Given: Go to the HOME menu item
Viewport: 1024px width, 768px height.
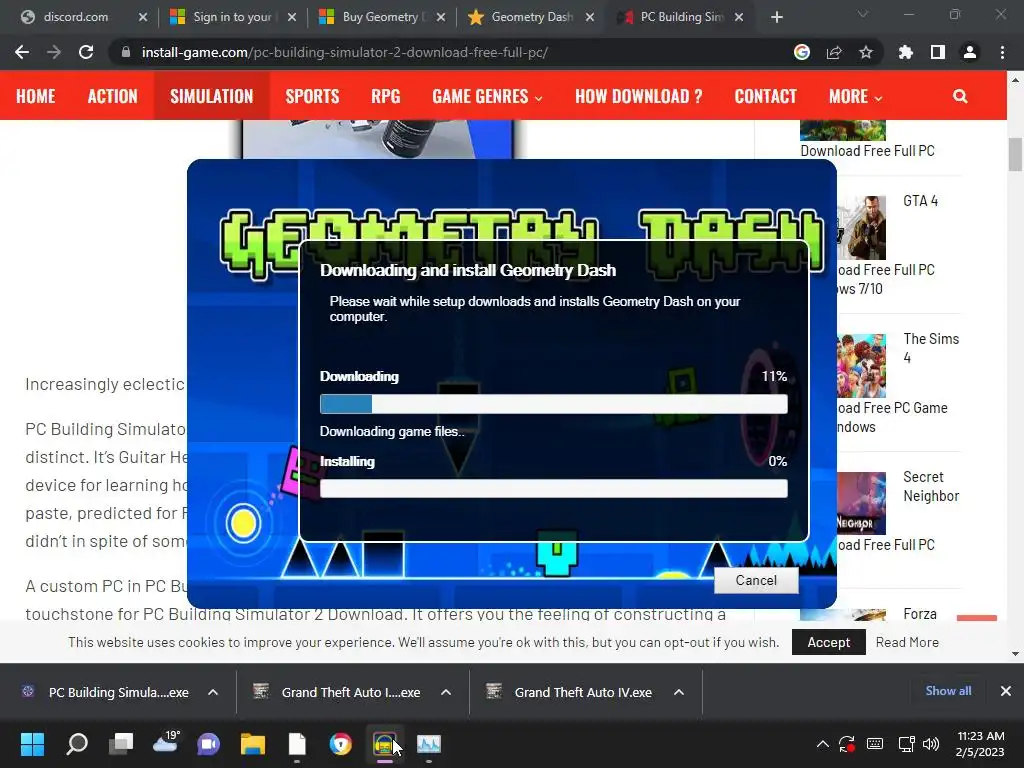Looking at the screenshot, I should [35, 97].
